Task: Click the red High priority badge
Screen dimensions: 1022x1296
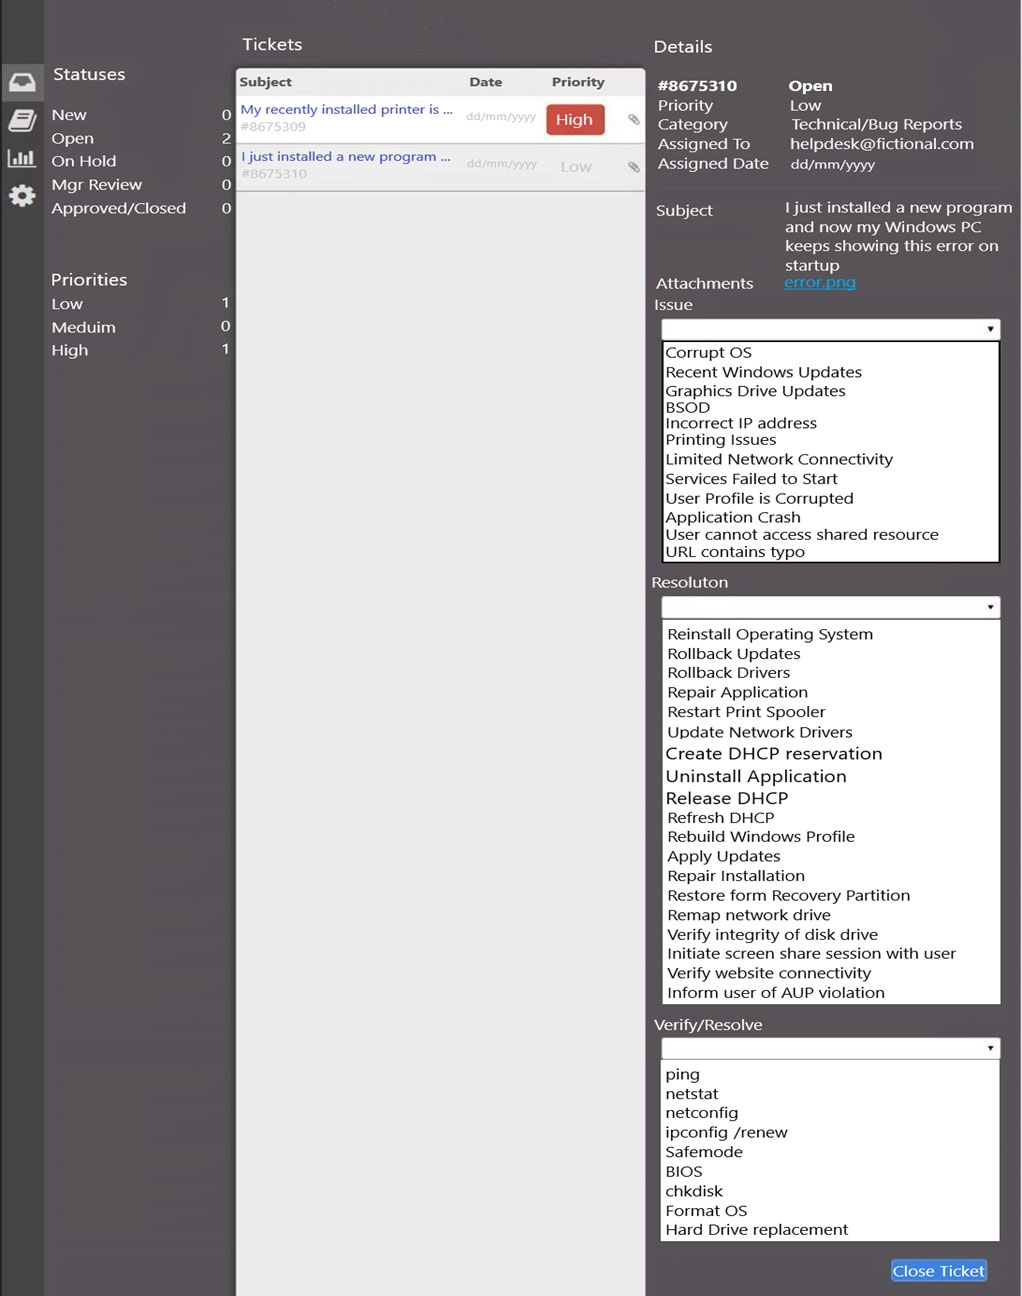Action: [575, 119]
